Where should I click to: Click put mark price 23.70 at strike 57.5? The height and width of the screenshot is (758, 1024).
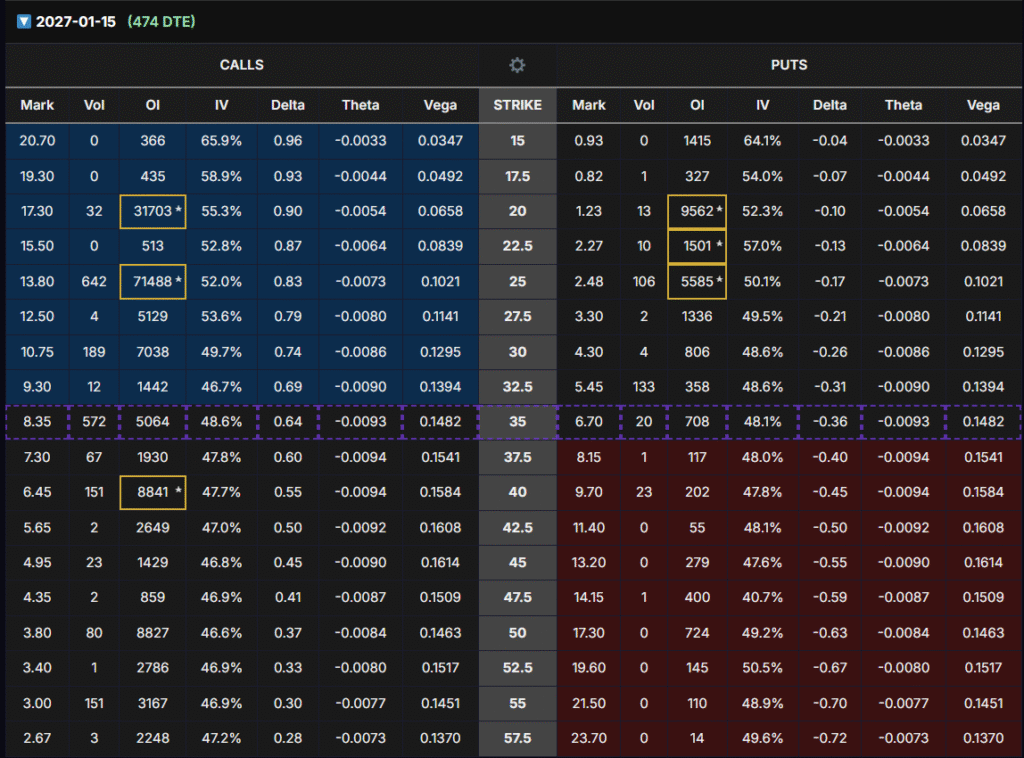pyautogui.click(x=589, y=738)
